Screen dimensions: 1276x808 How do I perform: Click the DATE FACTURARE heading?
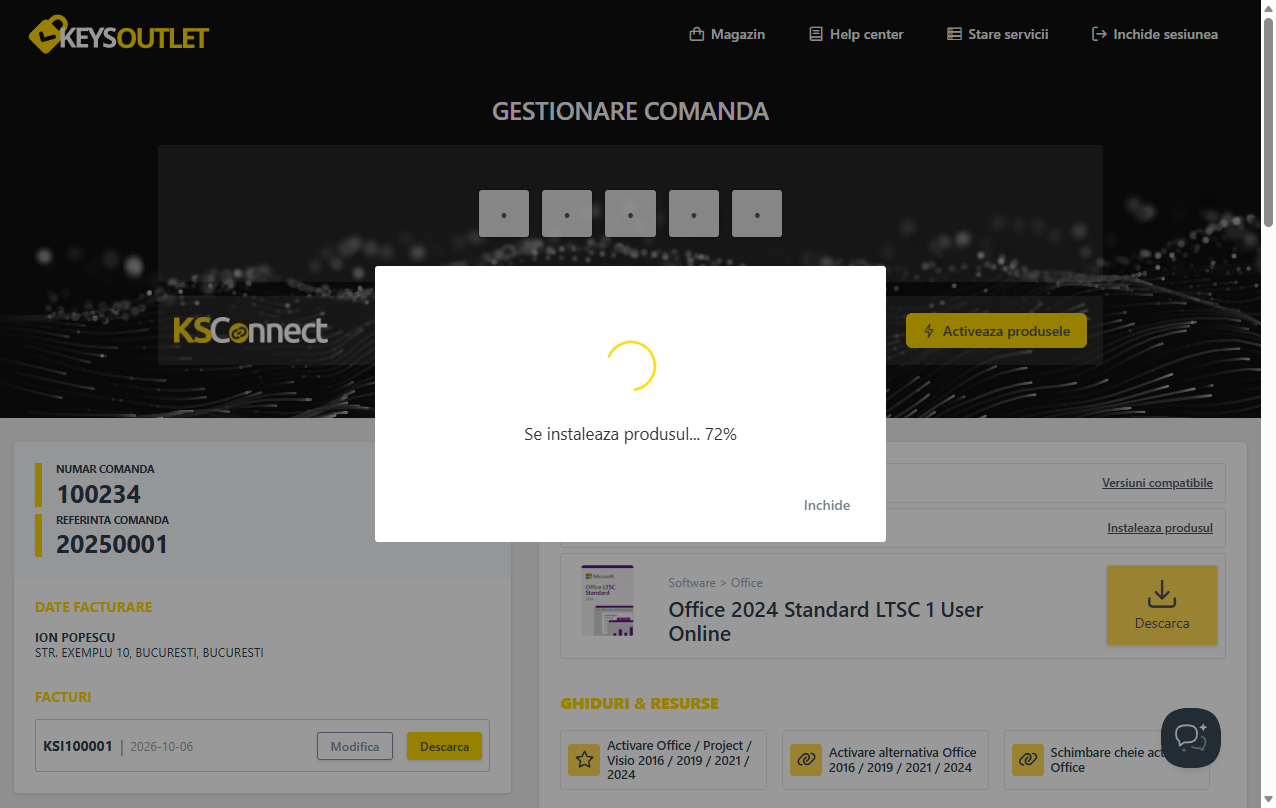(94, 607)
